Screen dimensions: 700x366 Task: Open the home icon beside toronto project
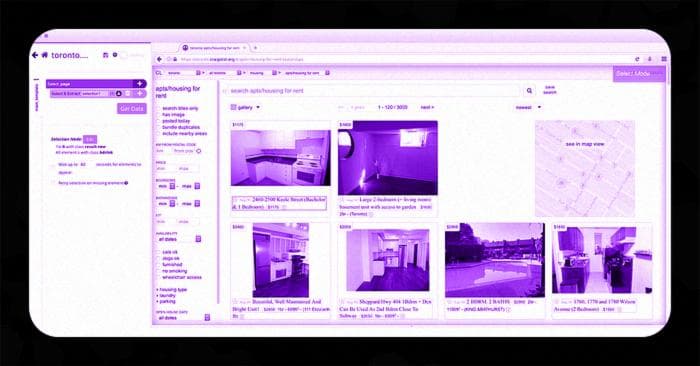[45, 55]
